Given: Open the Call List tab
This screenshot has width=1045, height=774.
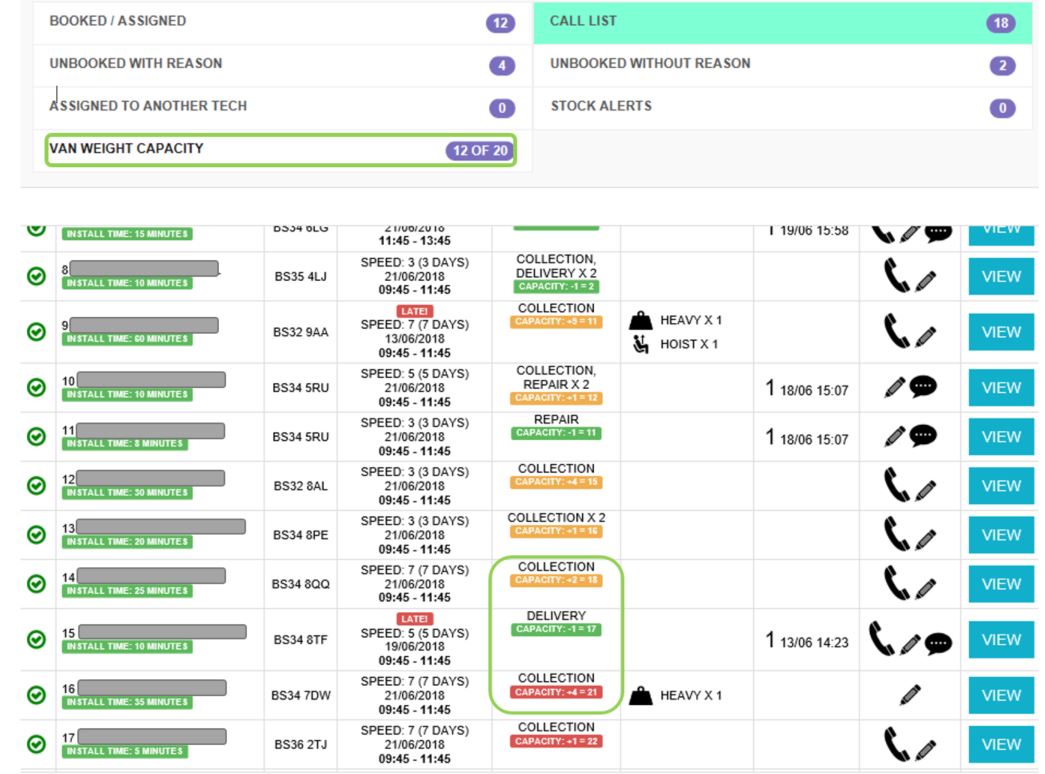Looking at the screenshot, I should tap(782, 23).
